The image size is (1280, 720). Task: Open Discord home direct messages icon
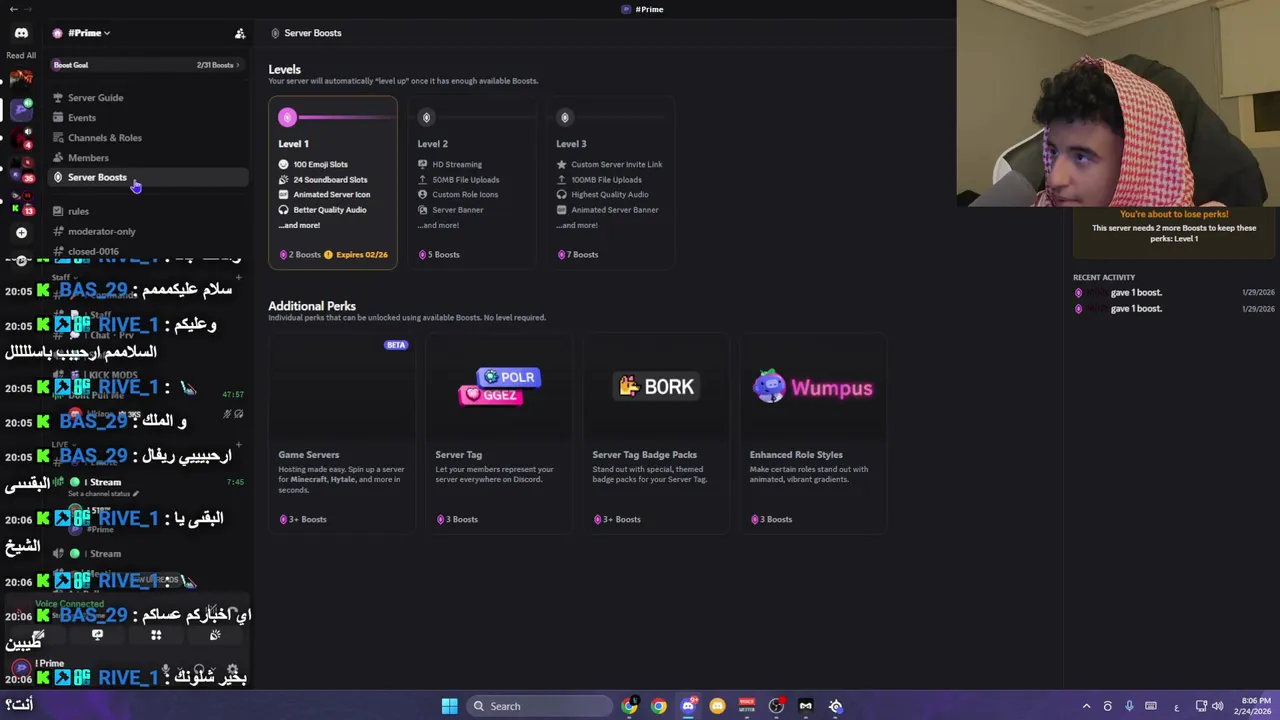pos(21,33)
